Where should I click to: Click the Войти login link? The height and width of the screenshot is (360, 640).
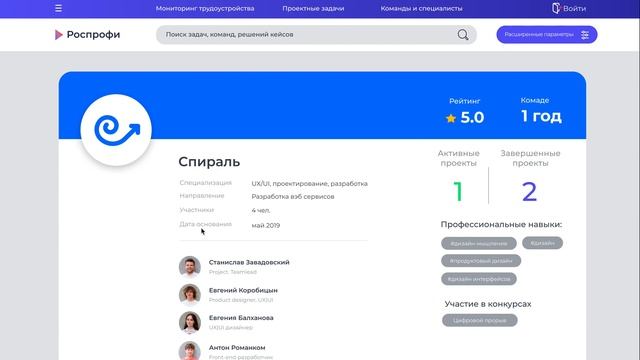point(574,8)
